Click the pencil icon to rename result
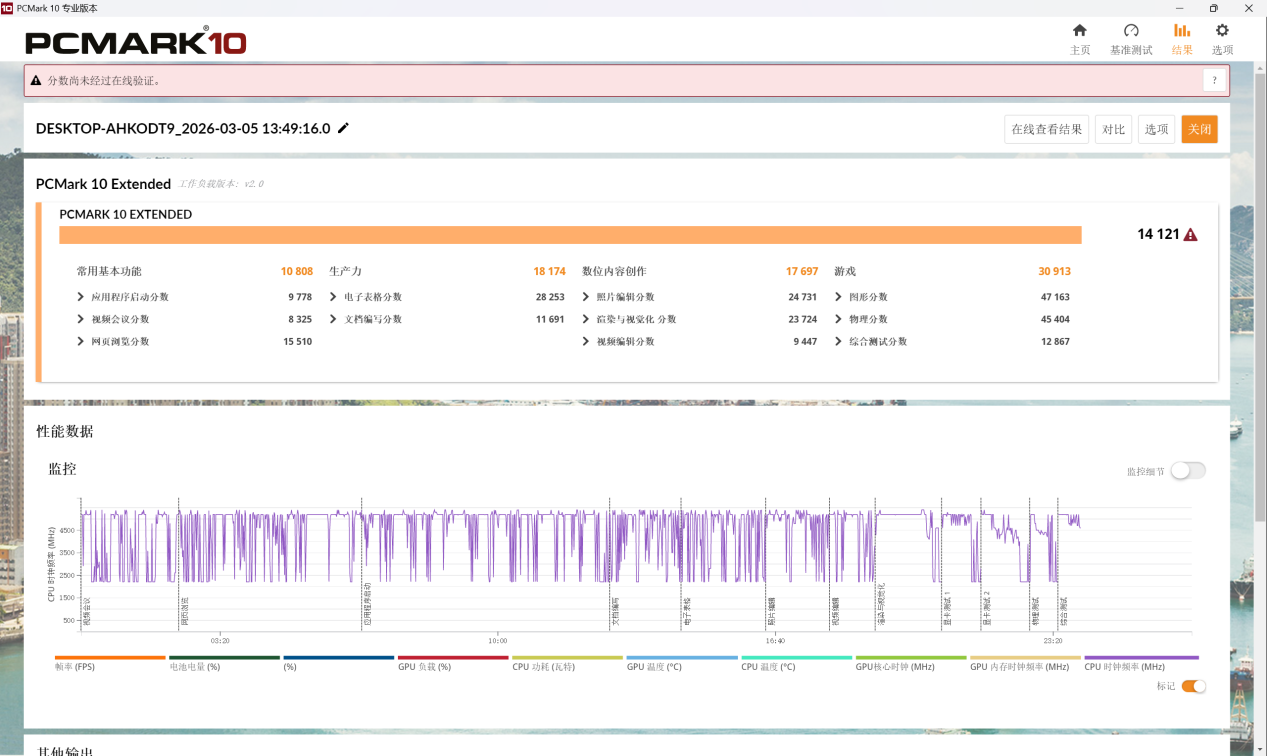Screen dimensions: 1267x756 pos(344,128)
